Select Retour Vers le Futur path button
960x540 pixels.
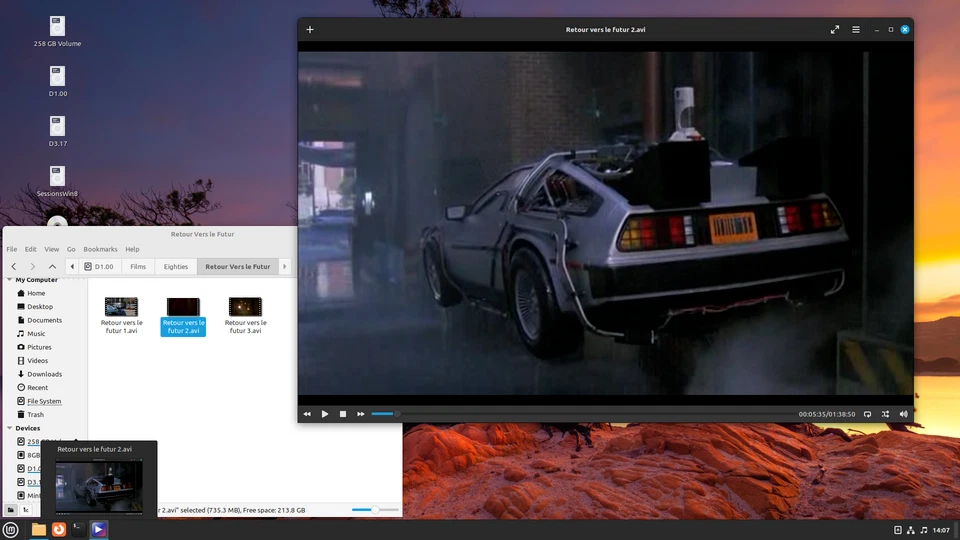pyautogui.click(x=238, y=266)
